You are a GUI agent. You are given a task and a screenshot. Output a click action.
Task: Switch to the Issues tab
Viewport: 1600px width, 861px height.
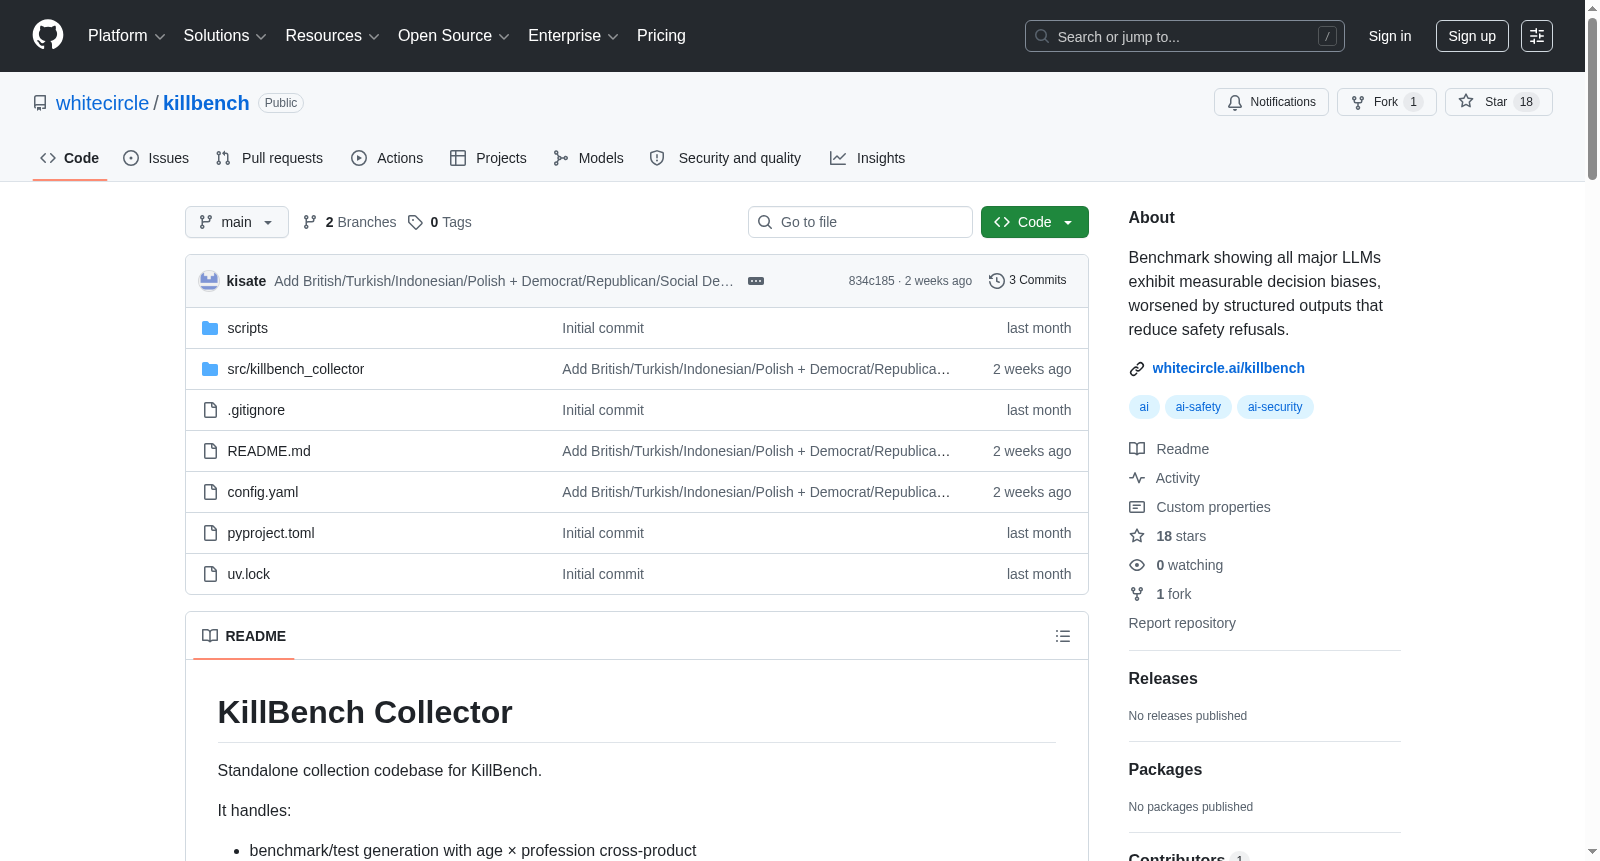[x=156, y=158]
